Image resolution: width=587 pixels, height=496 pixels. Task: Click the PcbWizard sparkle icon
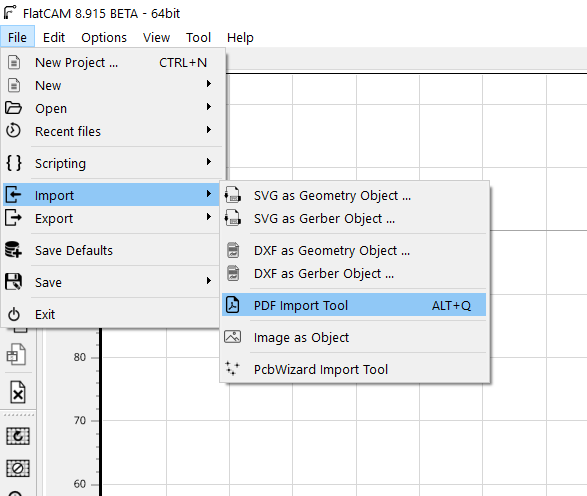coord(232,368)
